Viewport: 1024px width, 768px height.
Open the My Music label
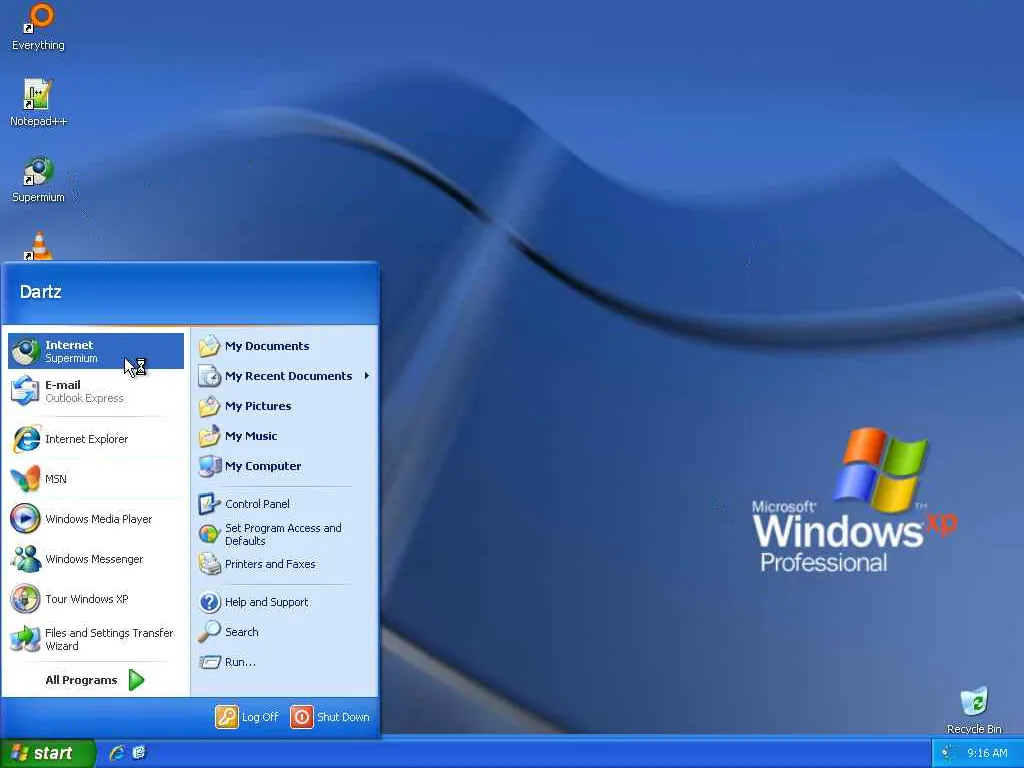coord(251,436)
